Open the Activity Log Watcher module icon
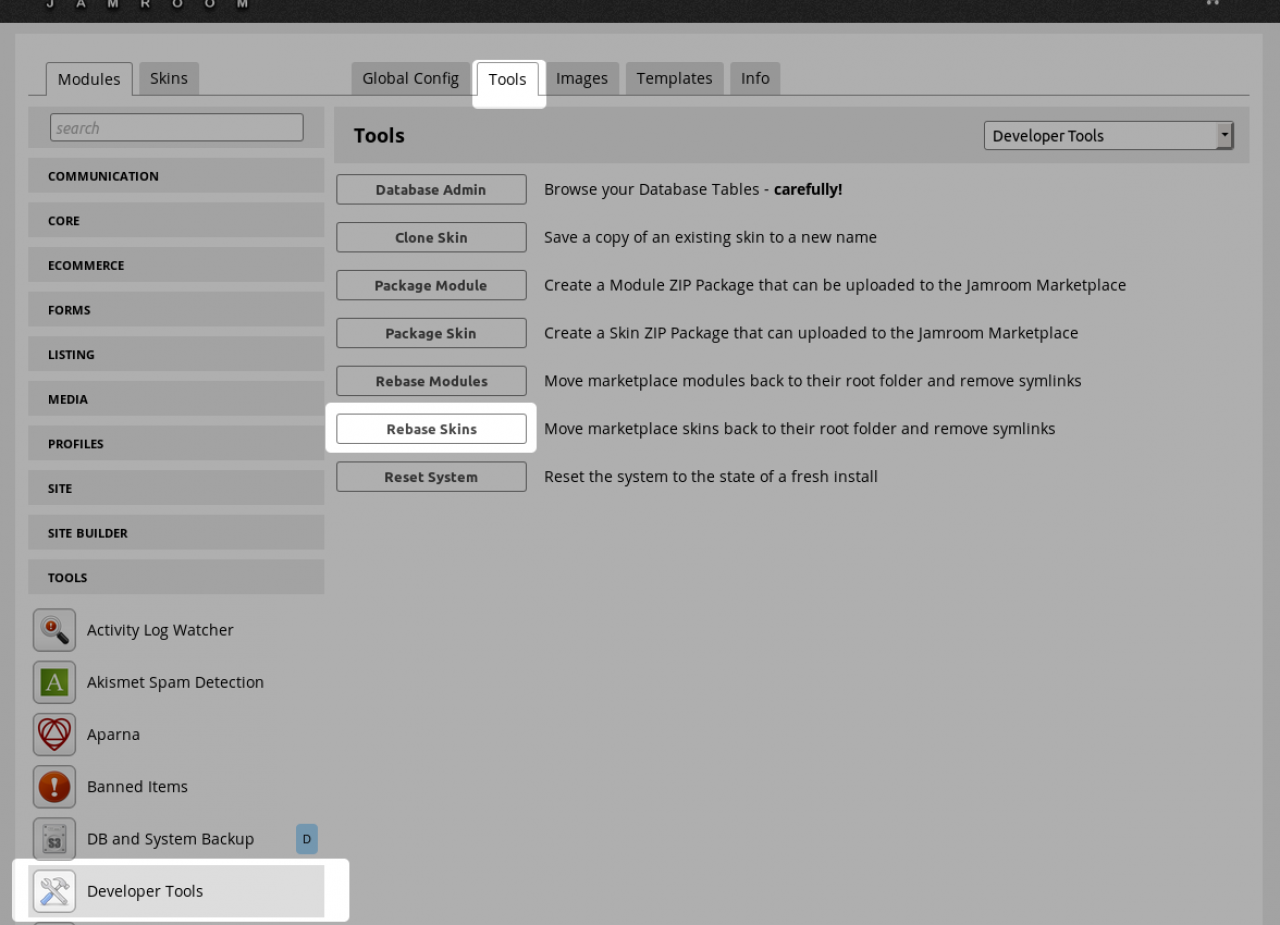Viewport: 1280px width, 925px height. [54, 630]
